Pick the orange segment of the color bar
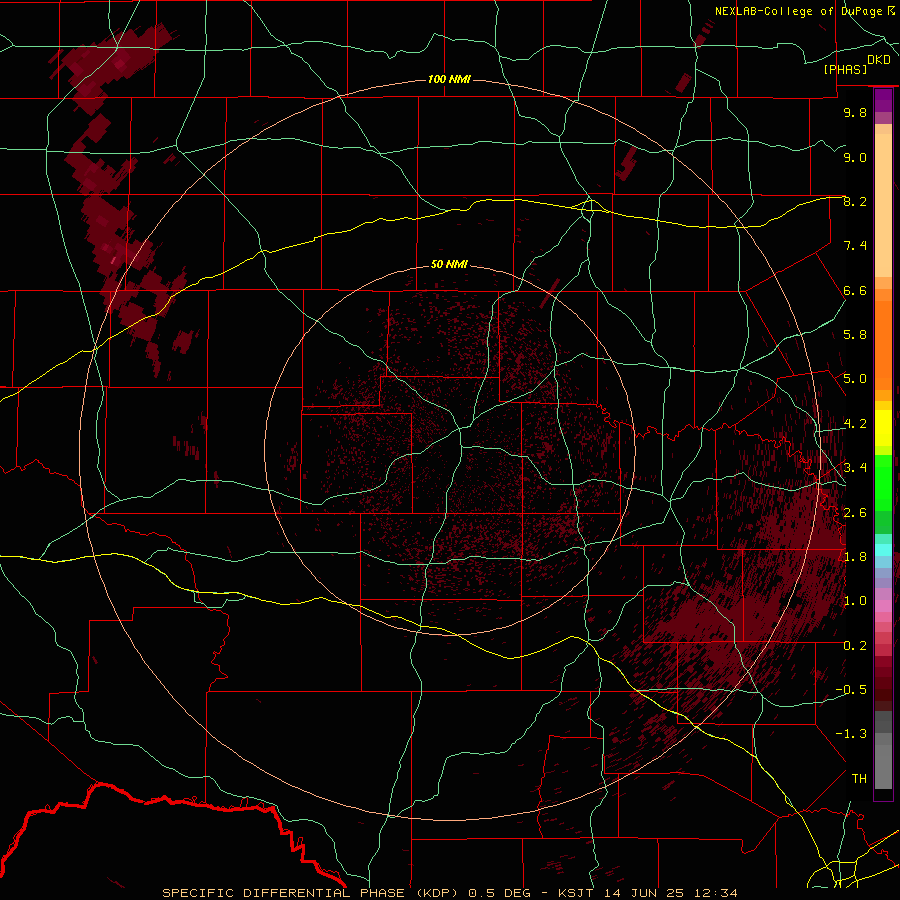 pyautogui.click(x=883, y=346)
